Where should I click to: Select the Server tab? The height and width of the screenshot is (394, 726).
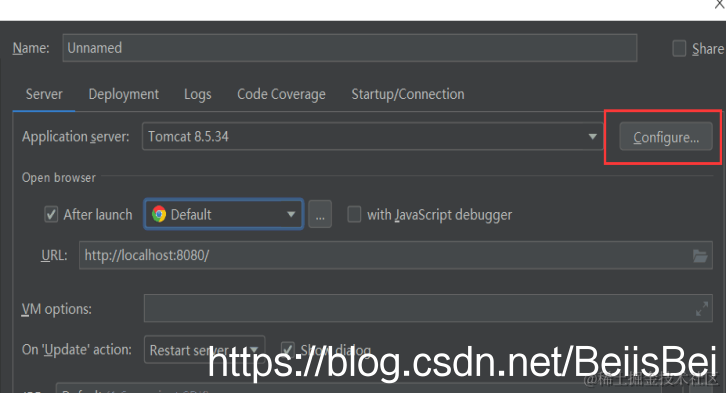click(44, 94)
